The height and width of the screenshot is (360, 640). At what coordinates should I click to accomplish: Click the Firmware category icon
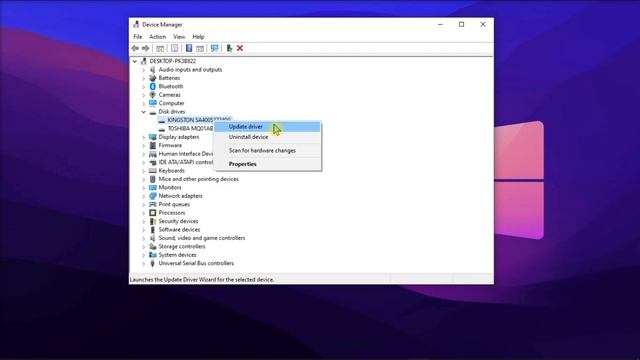tap(153, 145)
